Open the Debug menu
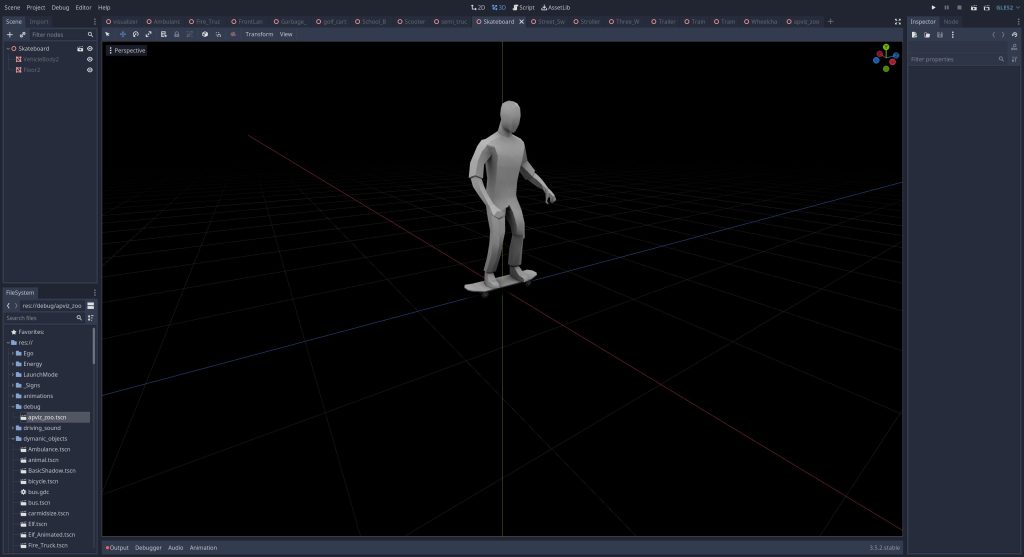 tap(60, 7)
